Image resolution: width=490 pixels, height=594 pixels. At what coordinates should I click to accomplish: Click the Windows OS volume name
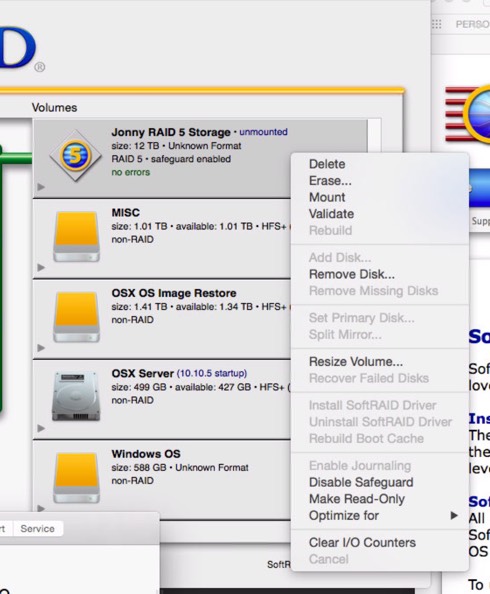coord(146,454)
